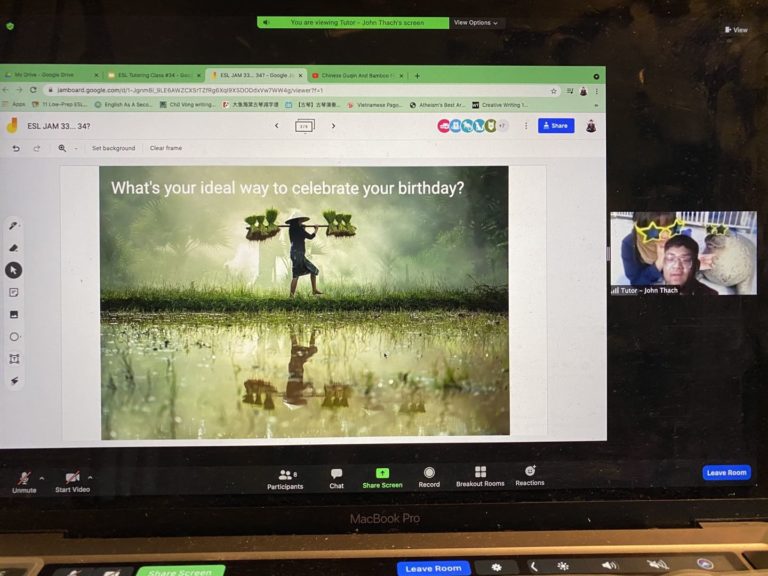Open Zoom View Options dropdown
The height and width of the screenshot is (576, 768).
point(476,23)
